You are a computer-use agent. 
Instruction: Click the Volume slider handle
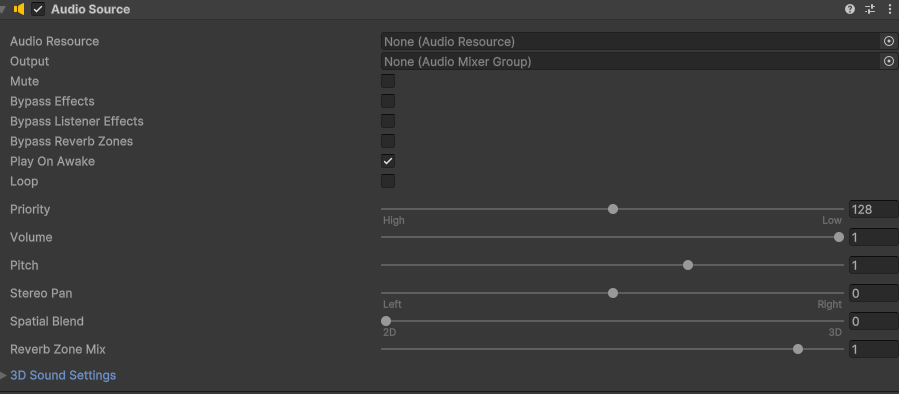[839, 237]
